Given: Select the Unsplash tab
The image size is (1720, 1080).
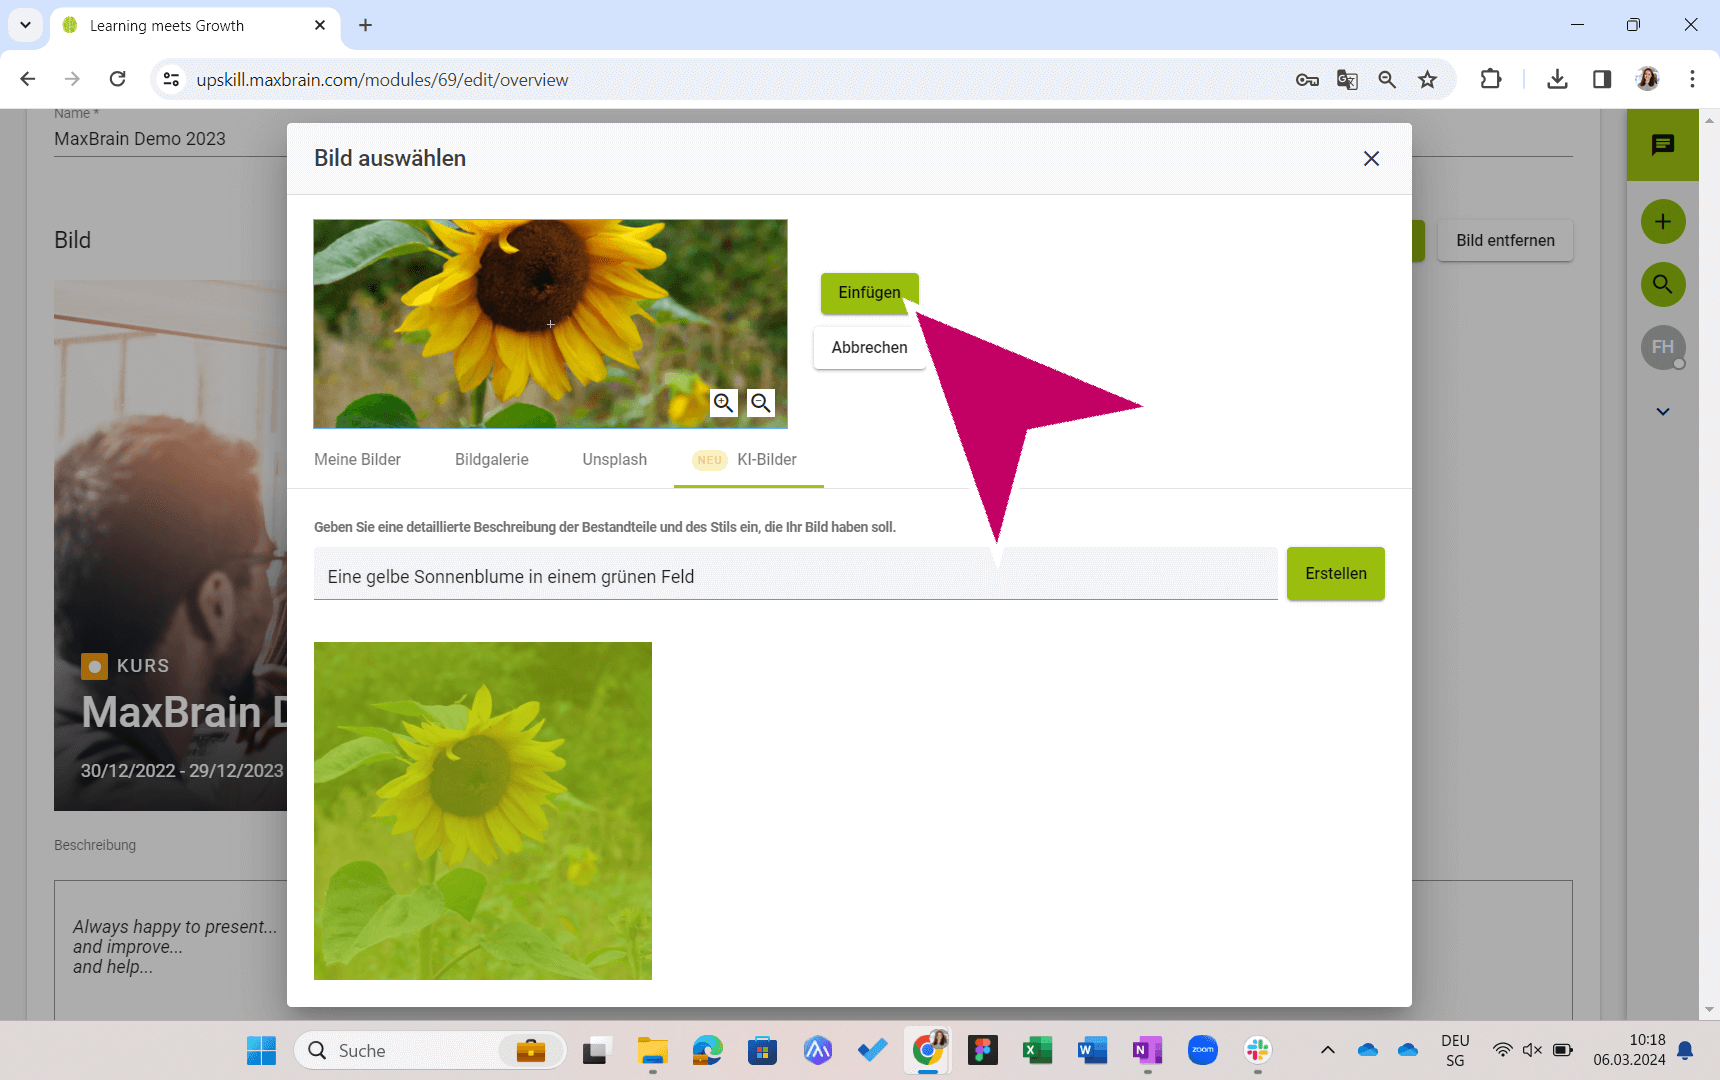Looking at the screenshot, I should pyautogui.click(x=615, y=460).
